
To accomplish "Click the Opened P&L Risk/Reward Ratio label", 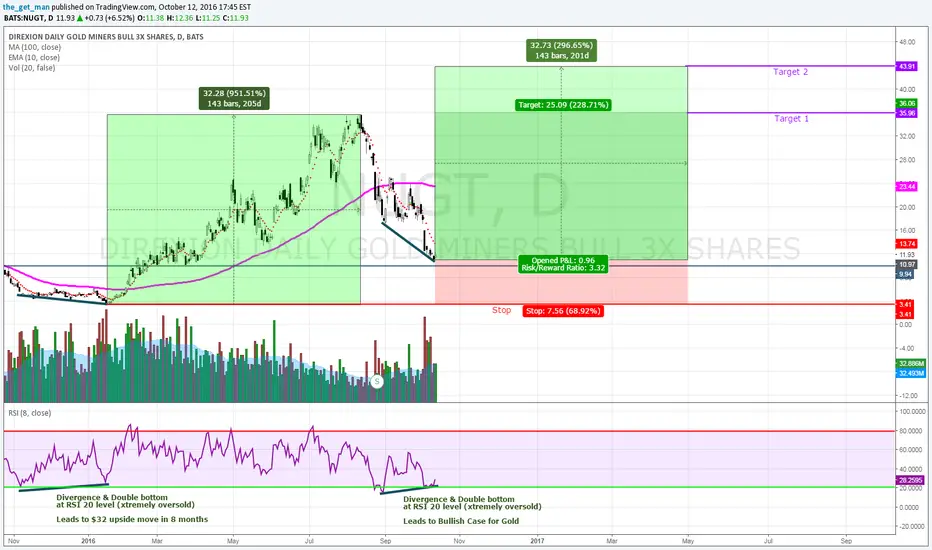I will click(563, 264).
